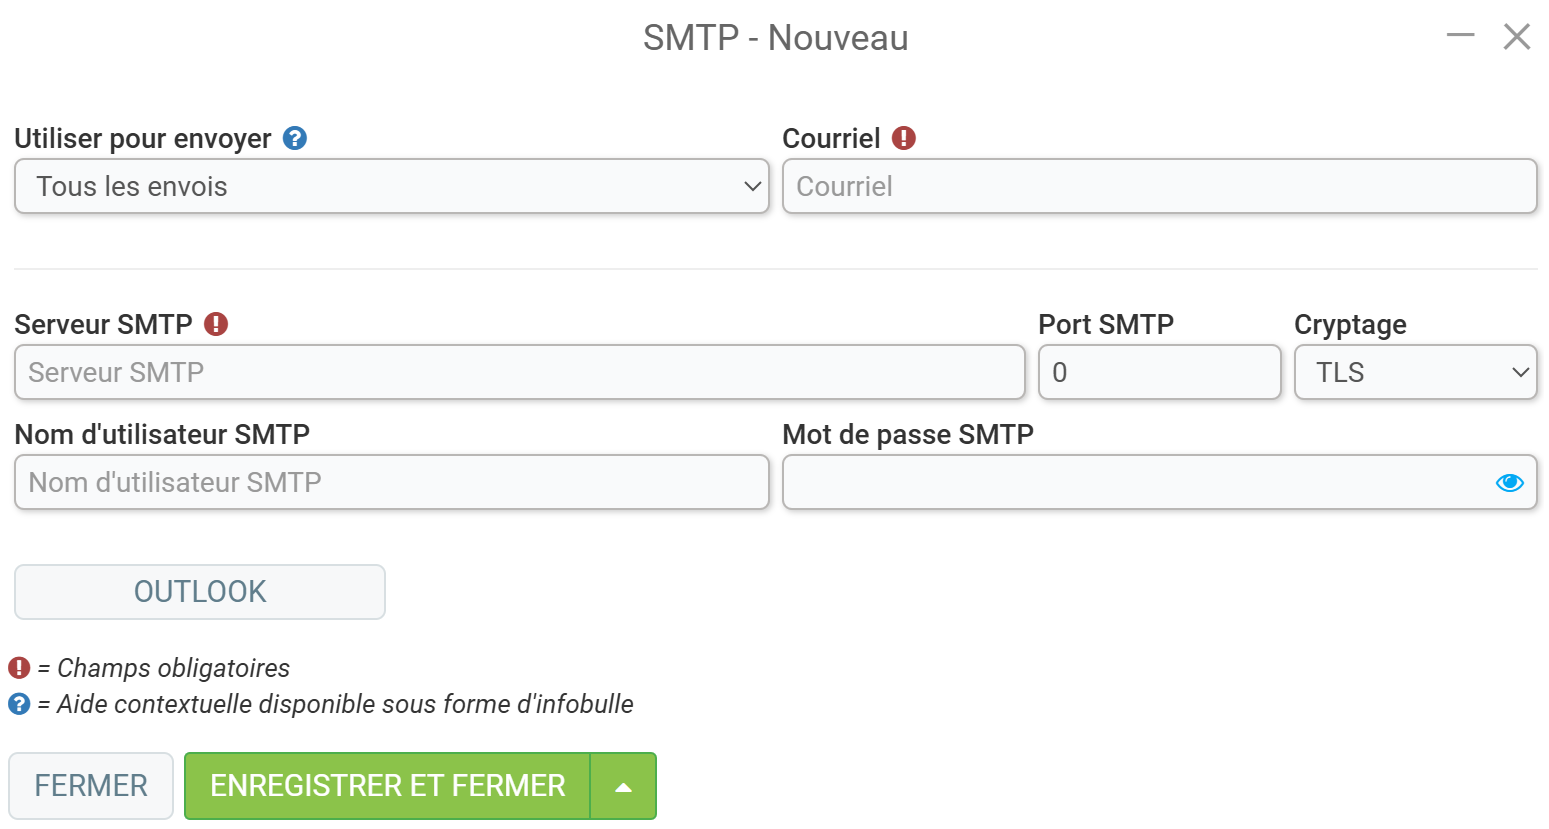The height and width of the screenshot is (829, 1549).
Task: Click inside the Mot de passe SMTP field
Action: [1135, 482]
